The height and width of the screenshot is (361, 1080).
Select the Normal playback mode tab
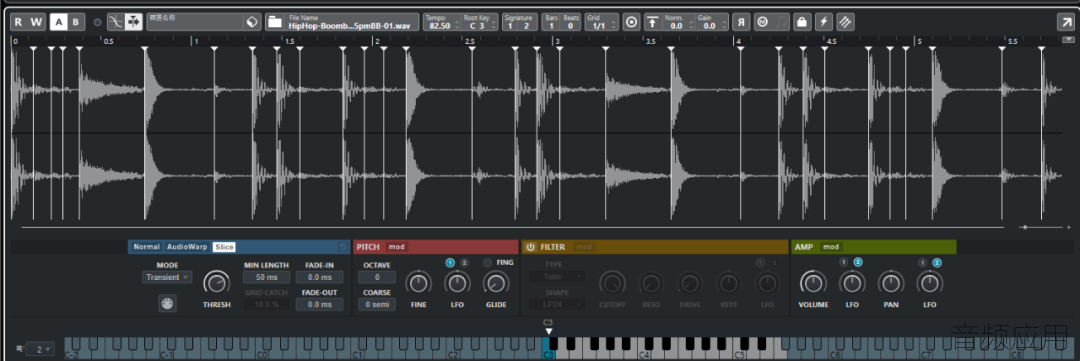(x=146, y=247)
